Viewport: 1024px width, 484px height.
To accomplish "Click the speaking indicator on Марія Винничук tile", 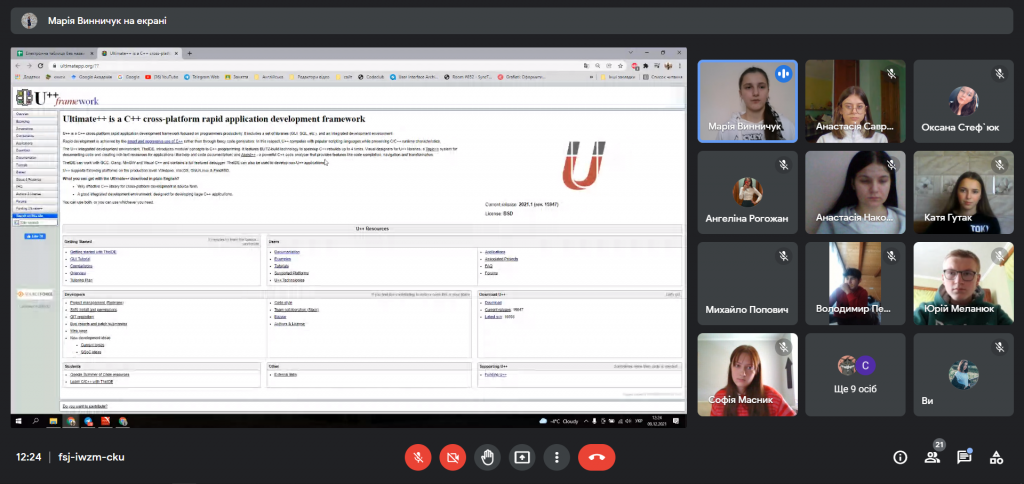I will coord(783,74).
